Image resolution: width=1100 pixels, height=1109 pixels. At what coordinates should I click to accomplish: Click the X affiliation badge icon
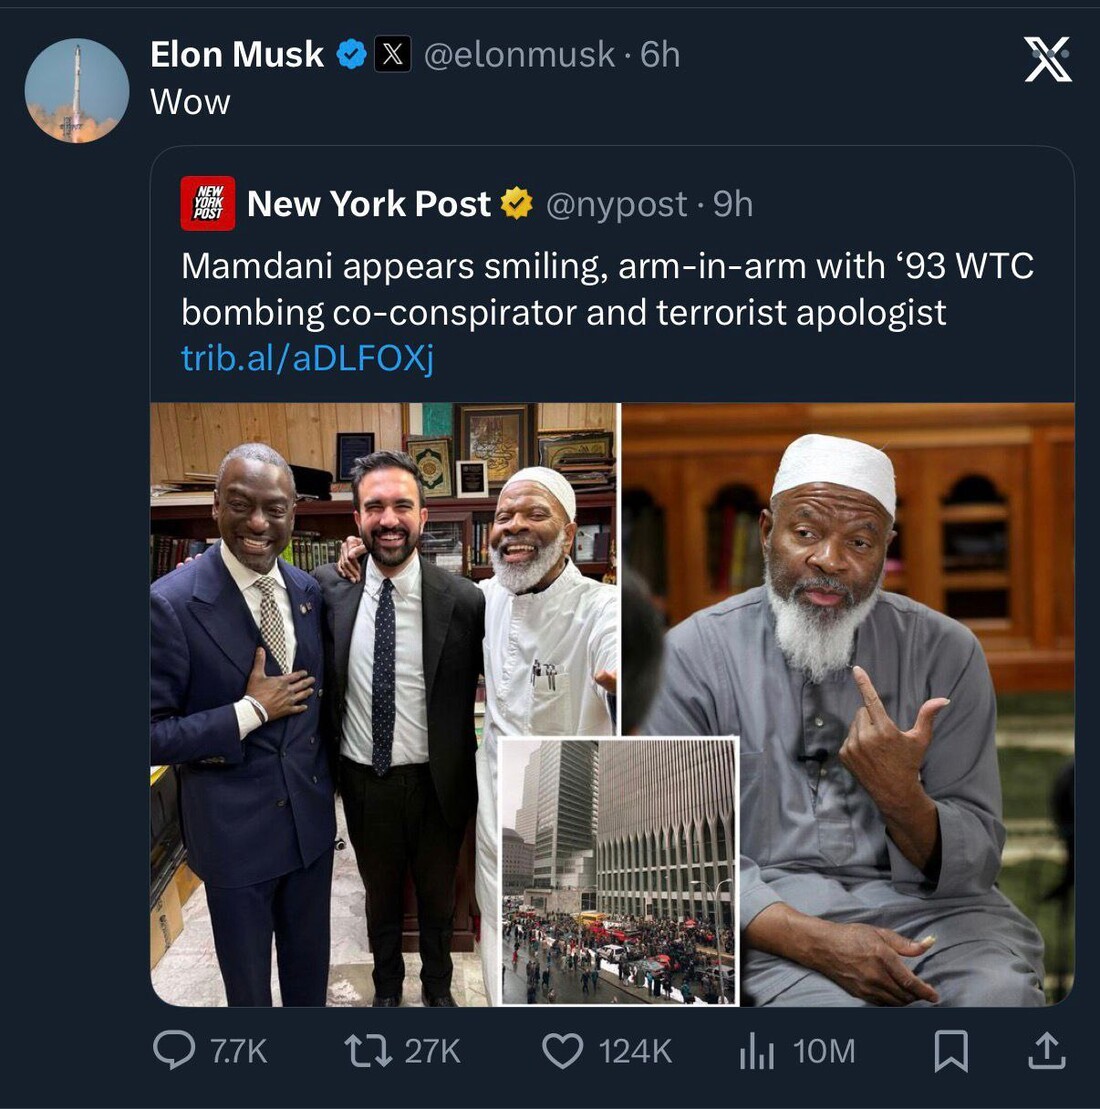[392, 55]
